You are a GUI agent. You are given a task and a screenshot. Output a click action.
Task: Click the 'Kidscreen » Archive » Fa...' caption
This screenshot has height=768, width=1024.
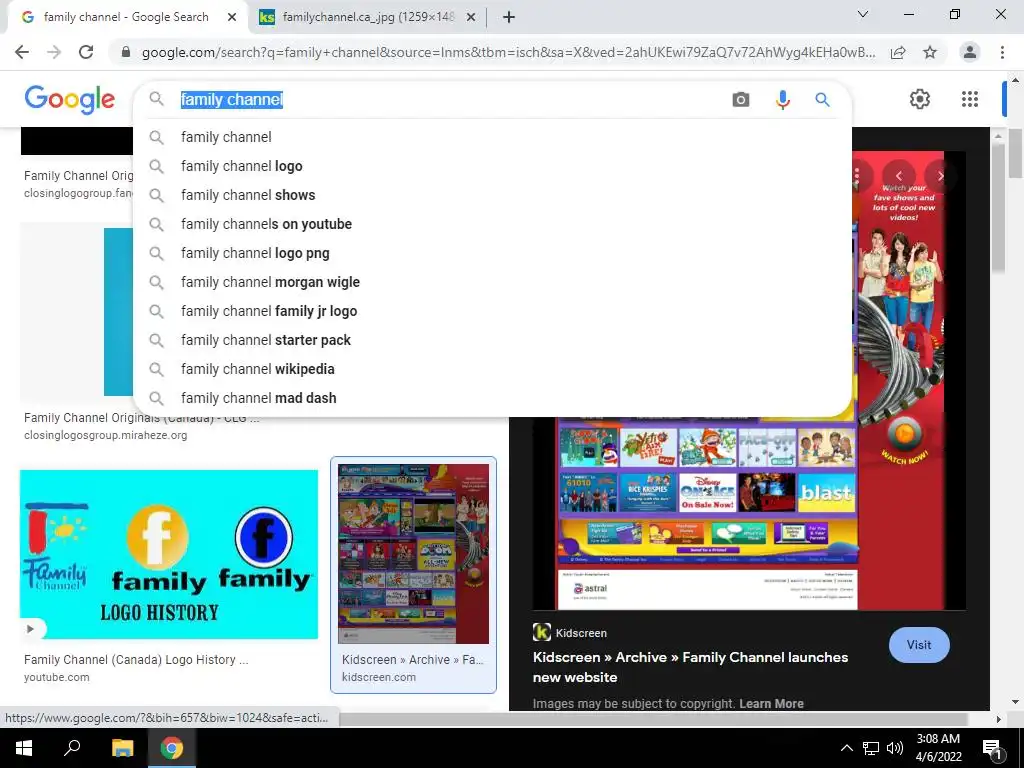(x=413, y=660)
